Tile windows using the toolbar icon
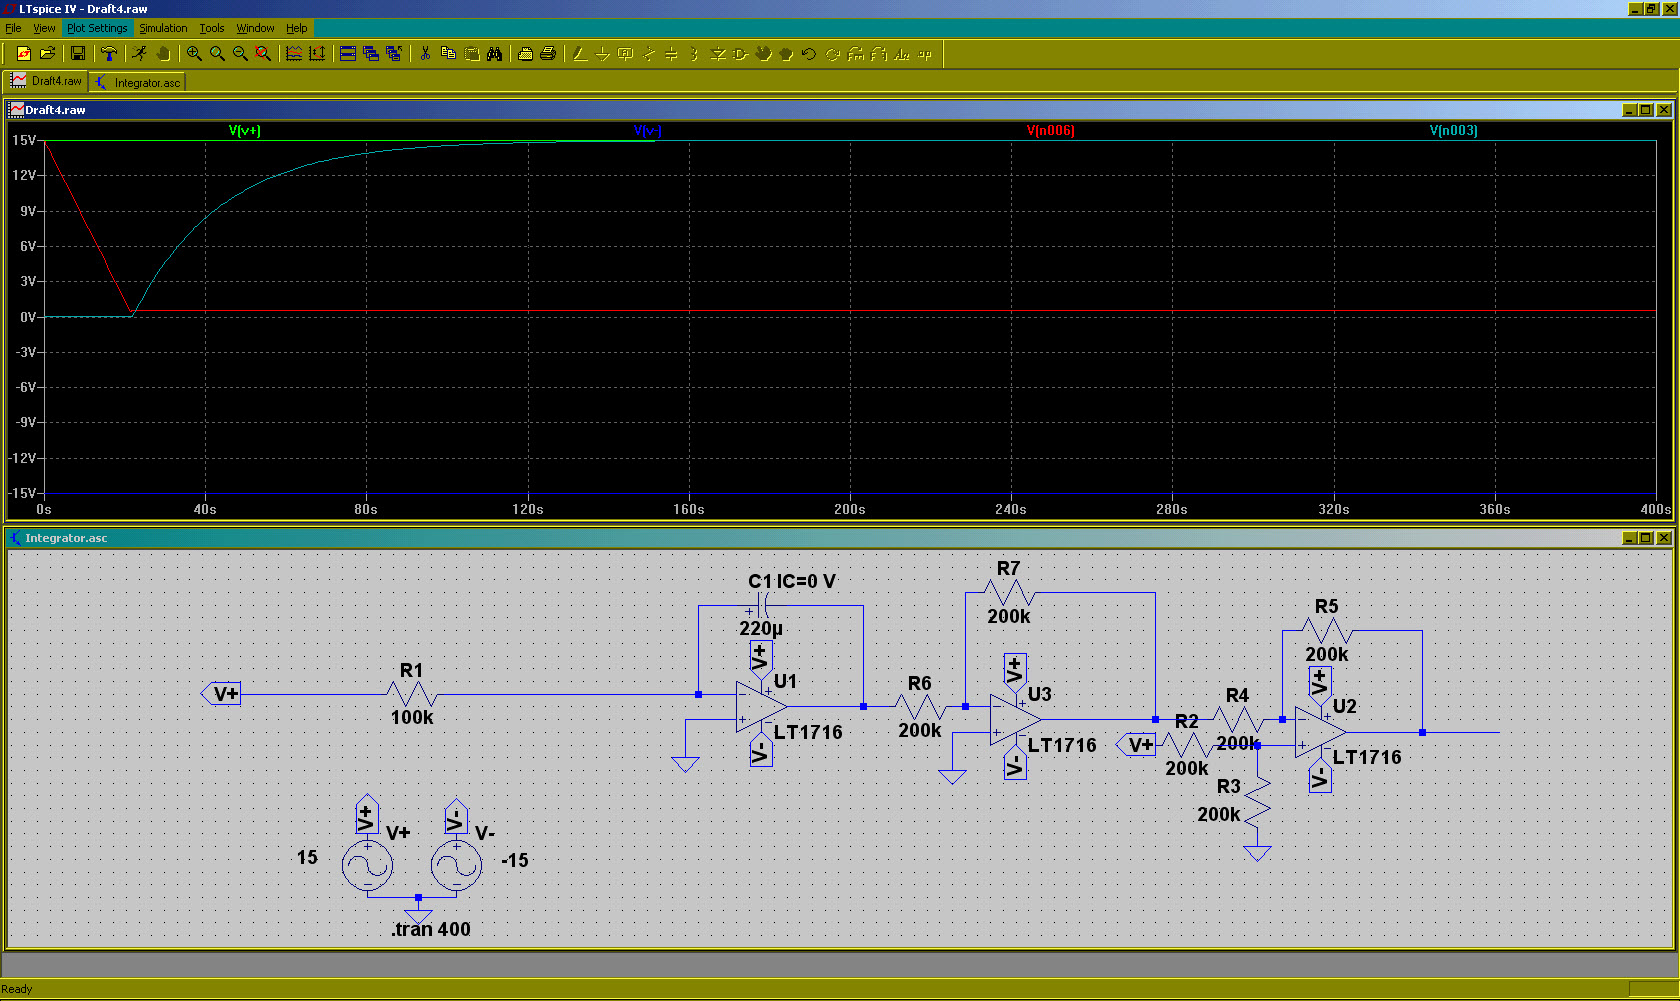 pyautogui.click(x=348, y=54)
